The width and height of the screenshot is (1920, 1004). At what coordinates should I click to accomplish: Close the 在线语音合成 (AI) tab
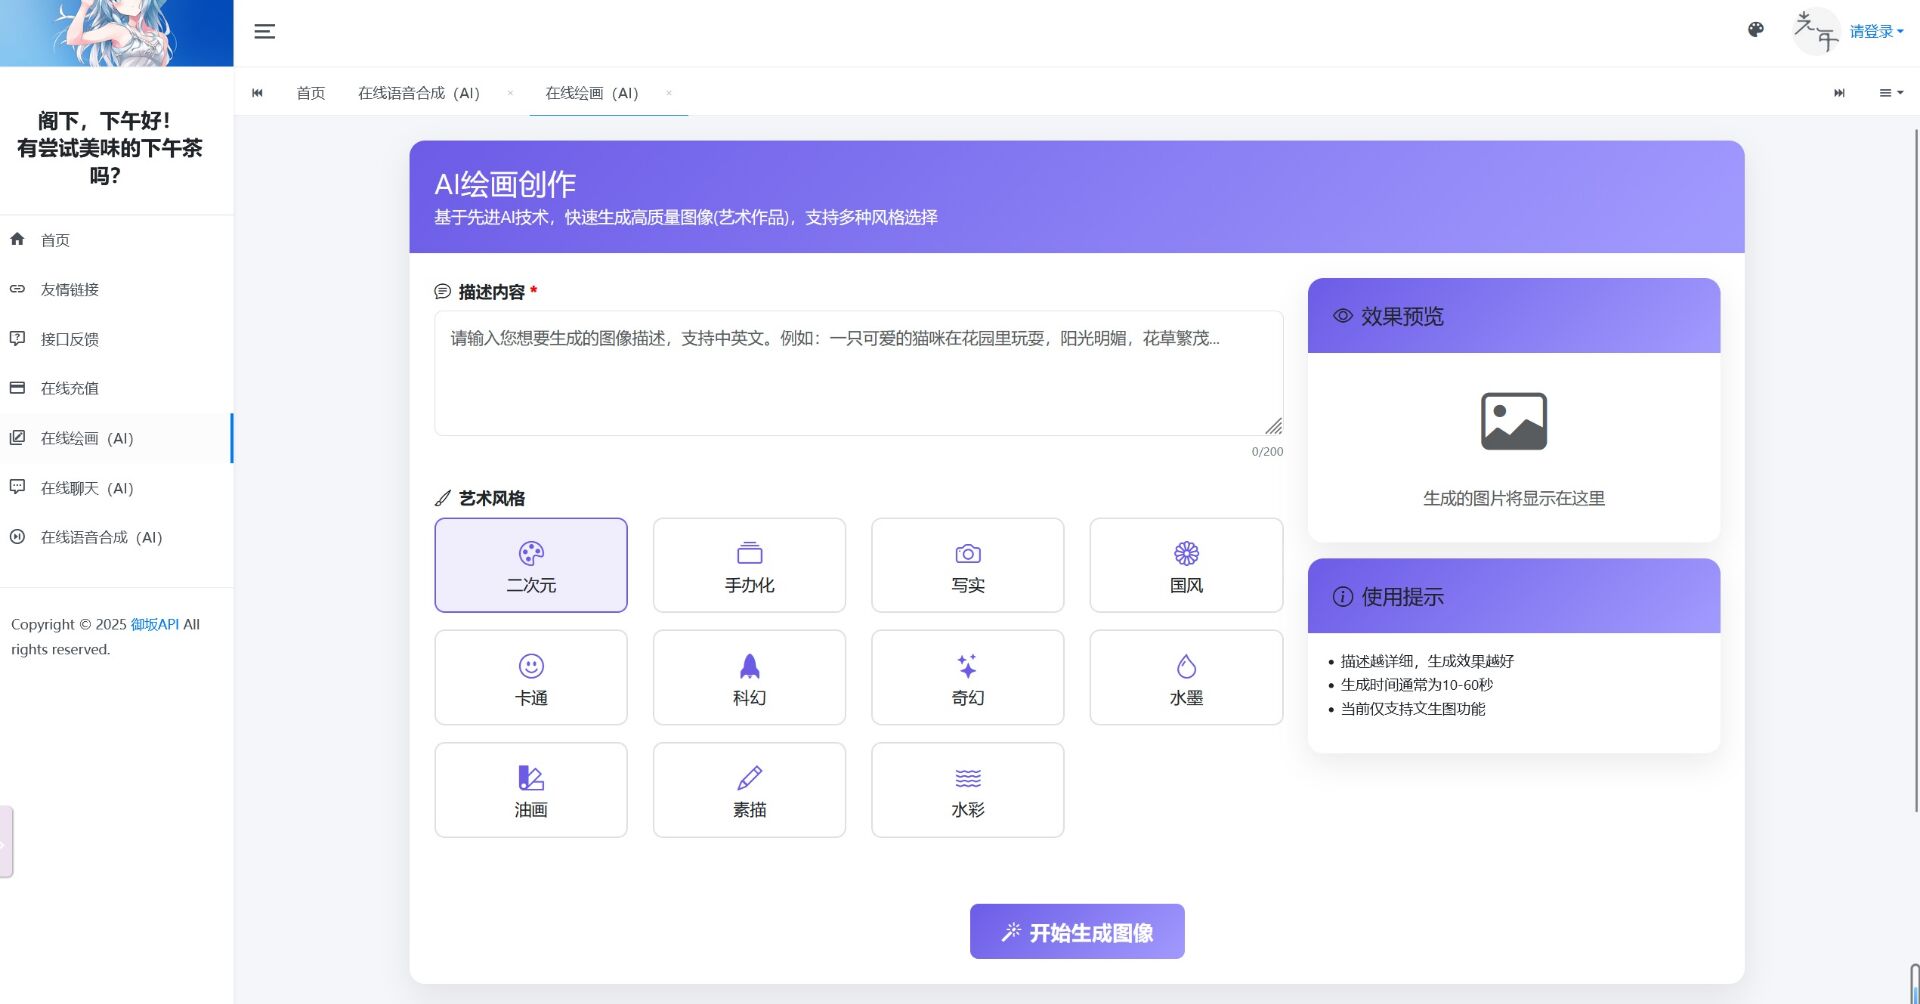point(510,93)
